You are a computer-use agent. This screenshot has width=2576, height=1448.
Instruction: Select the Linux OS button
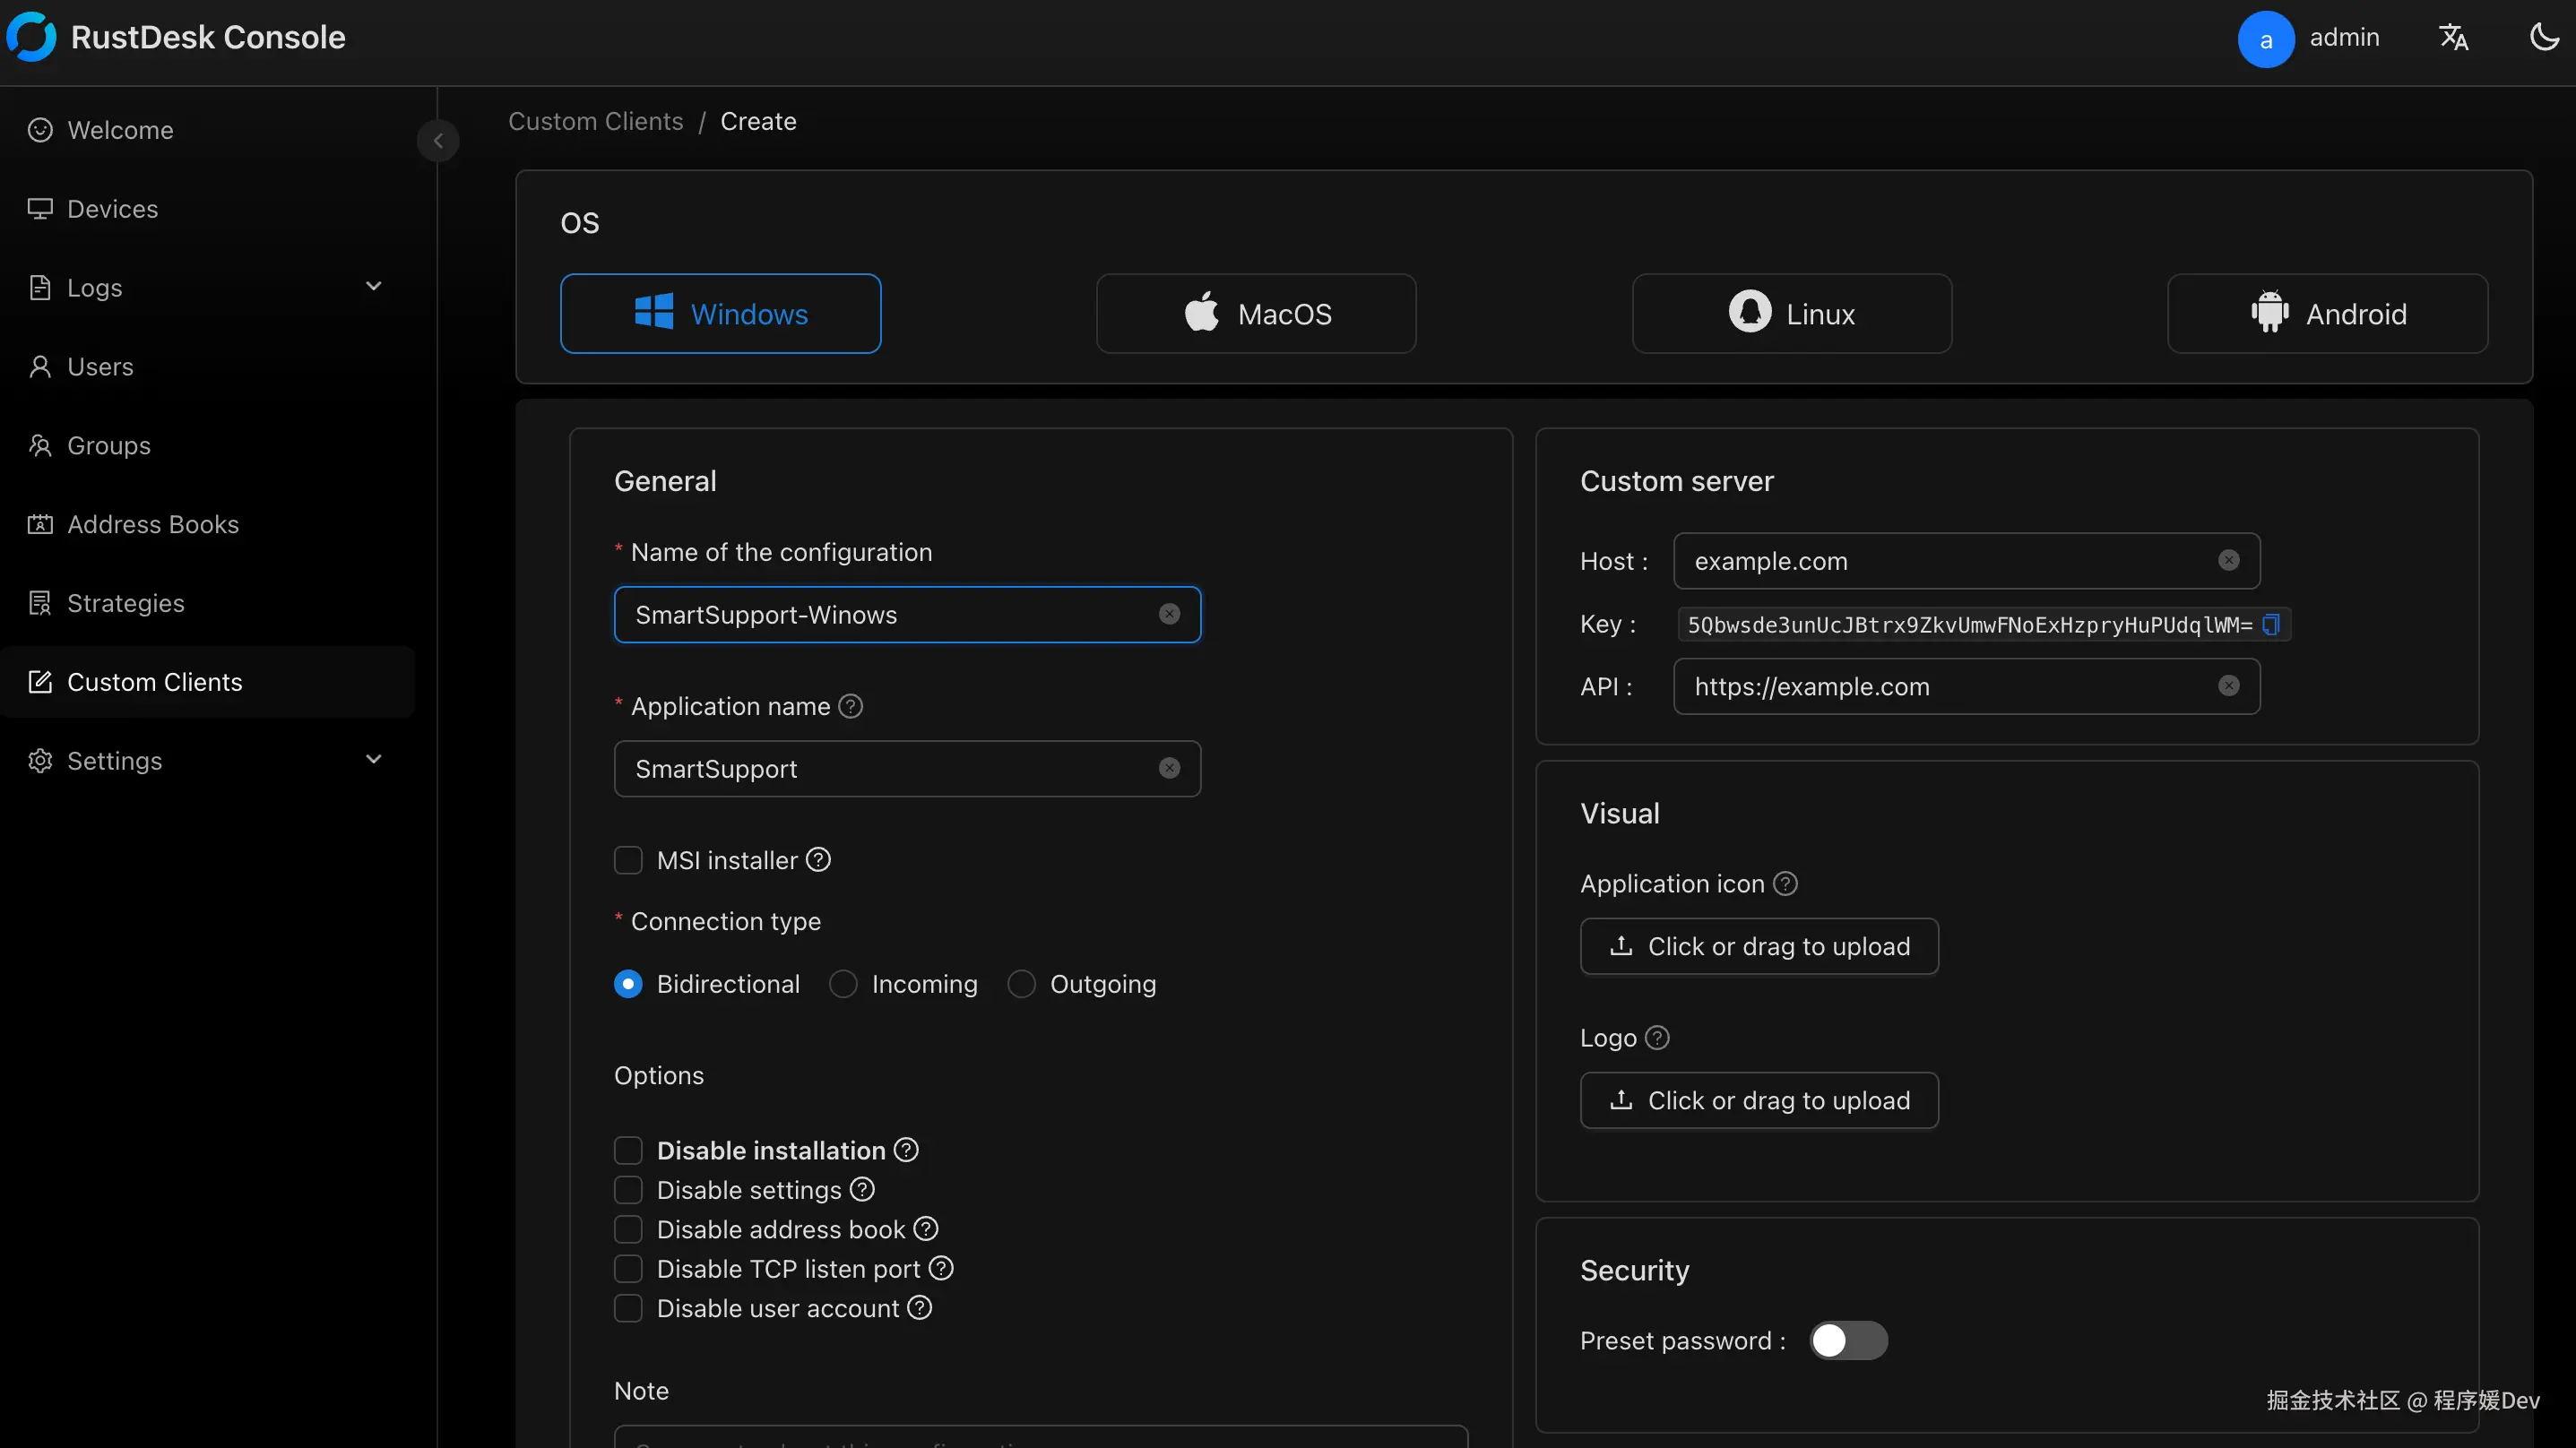1791,314
